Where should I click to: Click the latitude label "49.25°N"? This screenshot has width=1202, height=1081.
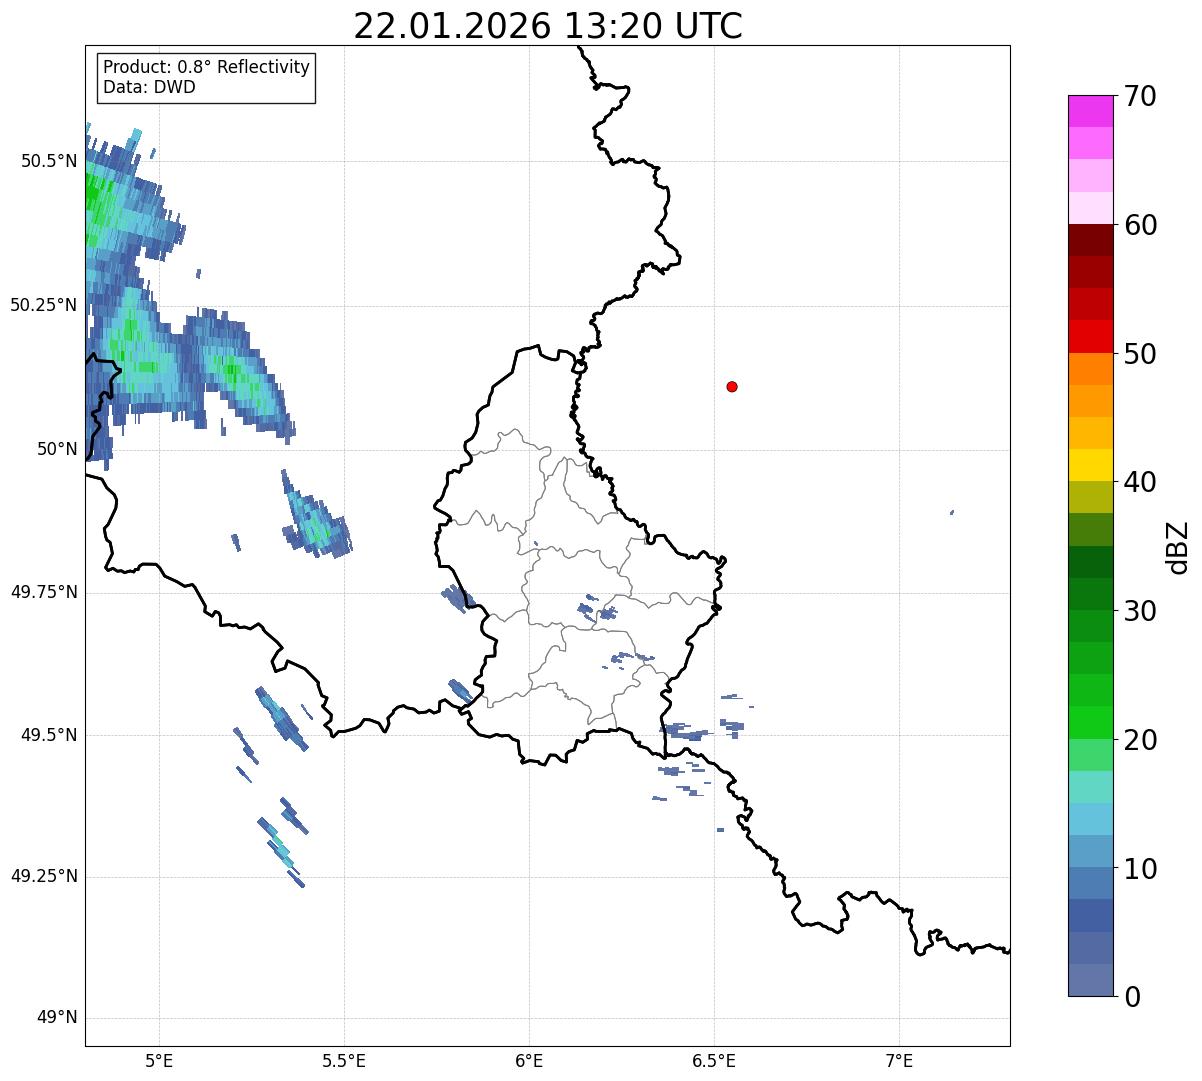(44, 876)
